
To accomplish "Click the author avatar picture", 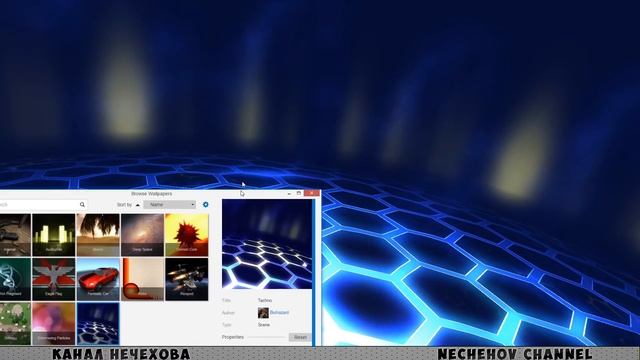I will (263, 313).
